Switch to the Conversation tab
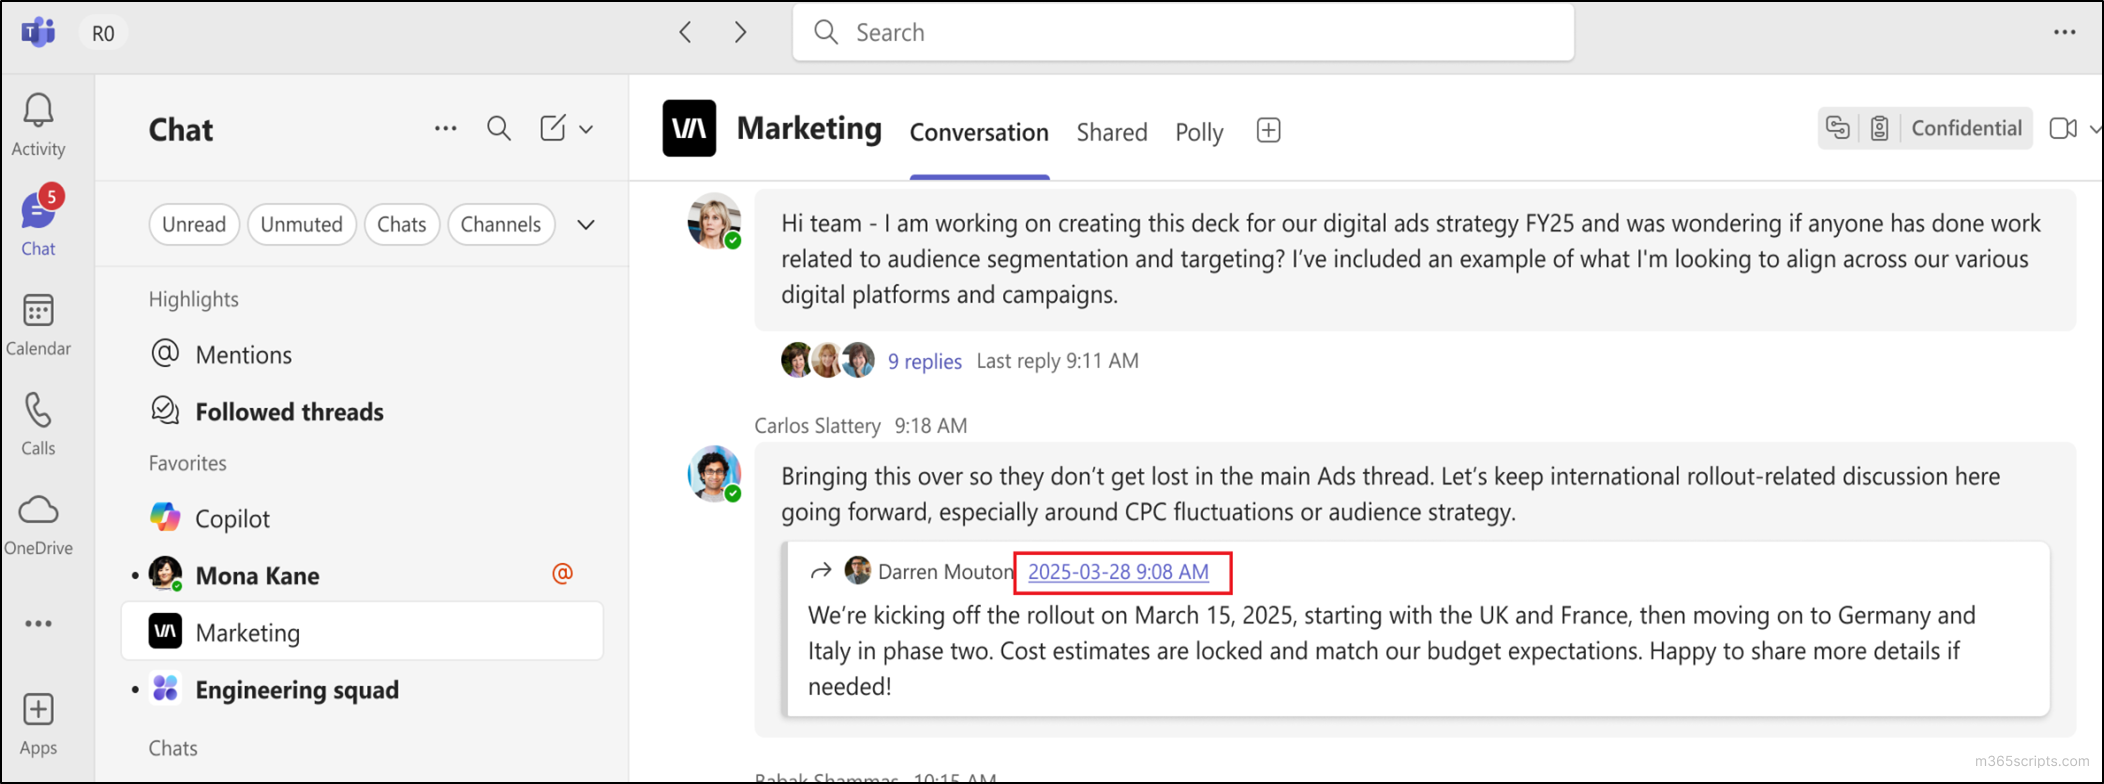Screen dimensions: 2104x784 tap(979, 132)
